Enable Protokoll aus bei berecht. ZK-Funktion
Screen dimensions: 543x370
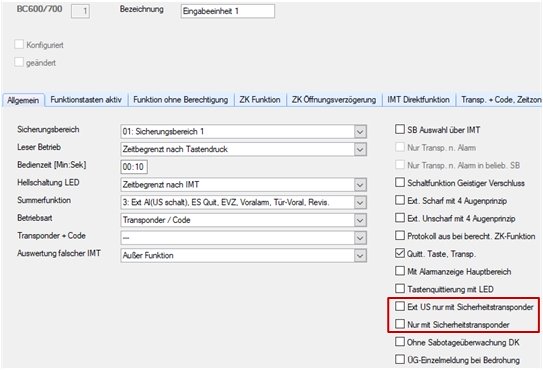click(x=400, y=236)
